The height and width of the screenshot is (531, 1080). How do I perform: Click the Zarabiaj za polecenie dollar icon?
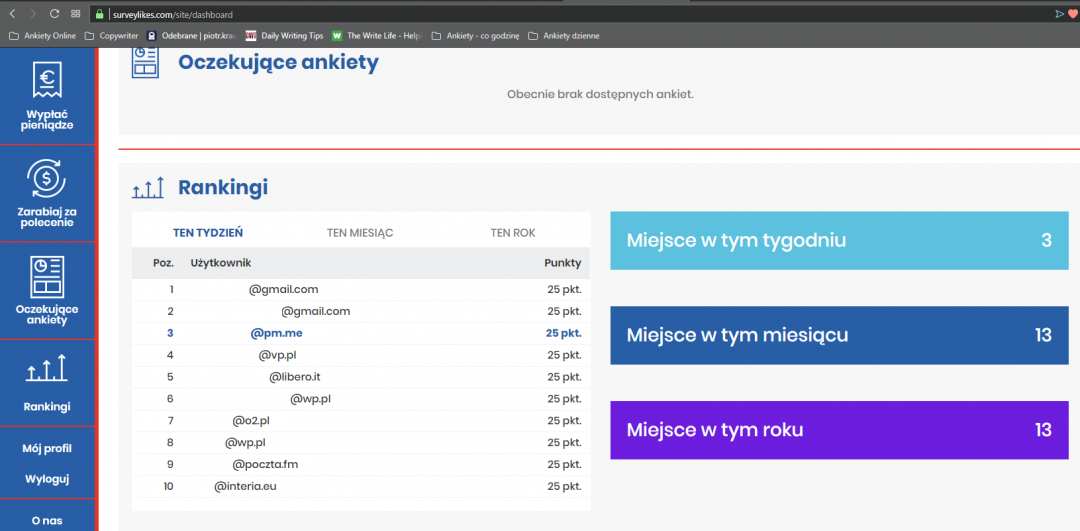(x=47, y=179)
